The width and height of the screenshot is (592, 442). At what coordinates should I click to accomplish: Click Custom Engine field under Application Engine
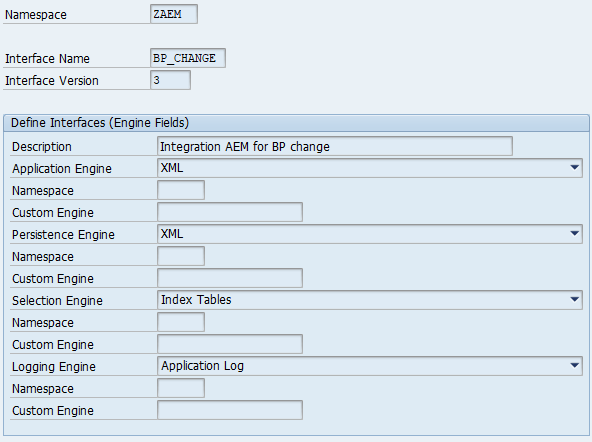(230, 212)
